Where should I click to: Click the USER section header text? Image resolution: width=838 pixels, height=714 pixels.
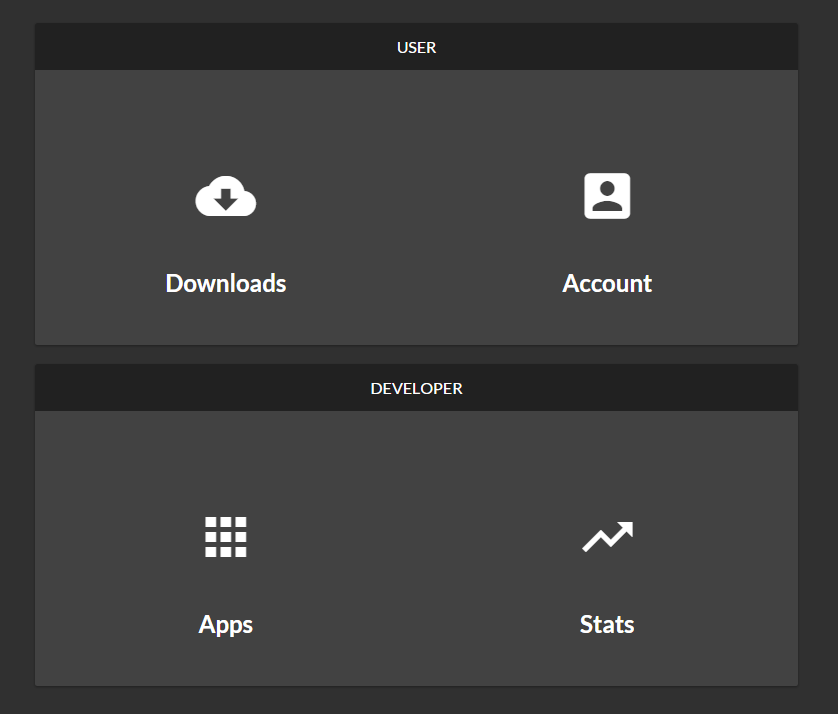[x=416, y=47]
